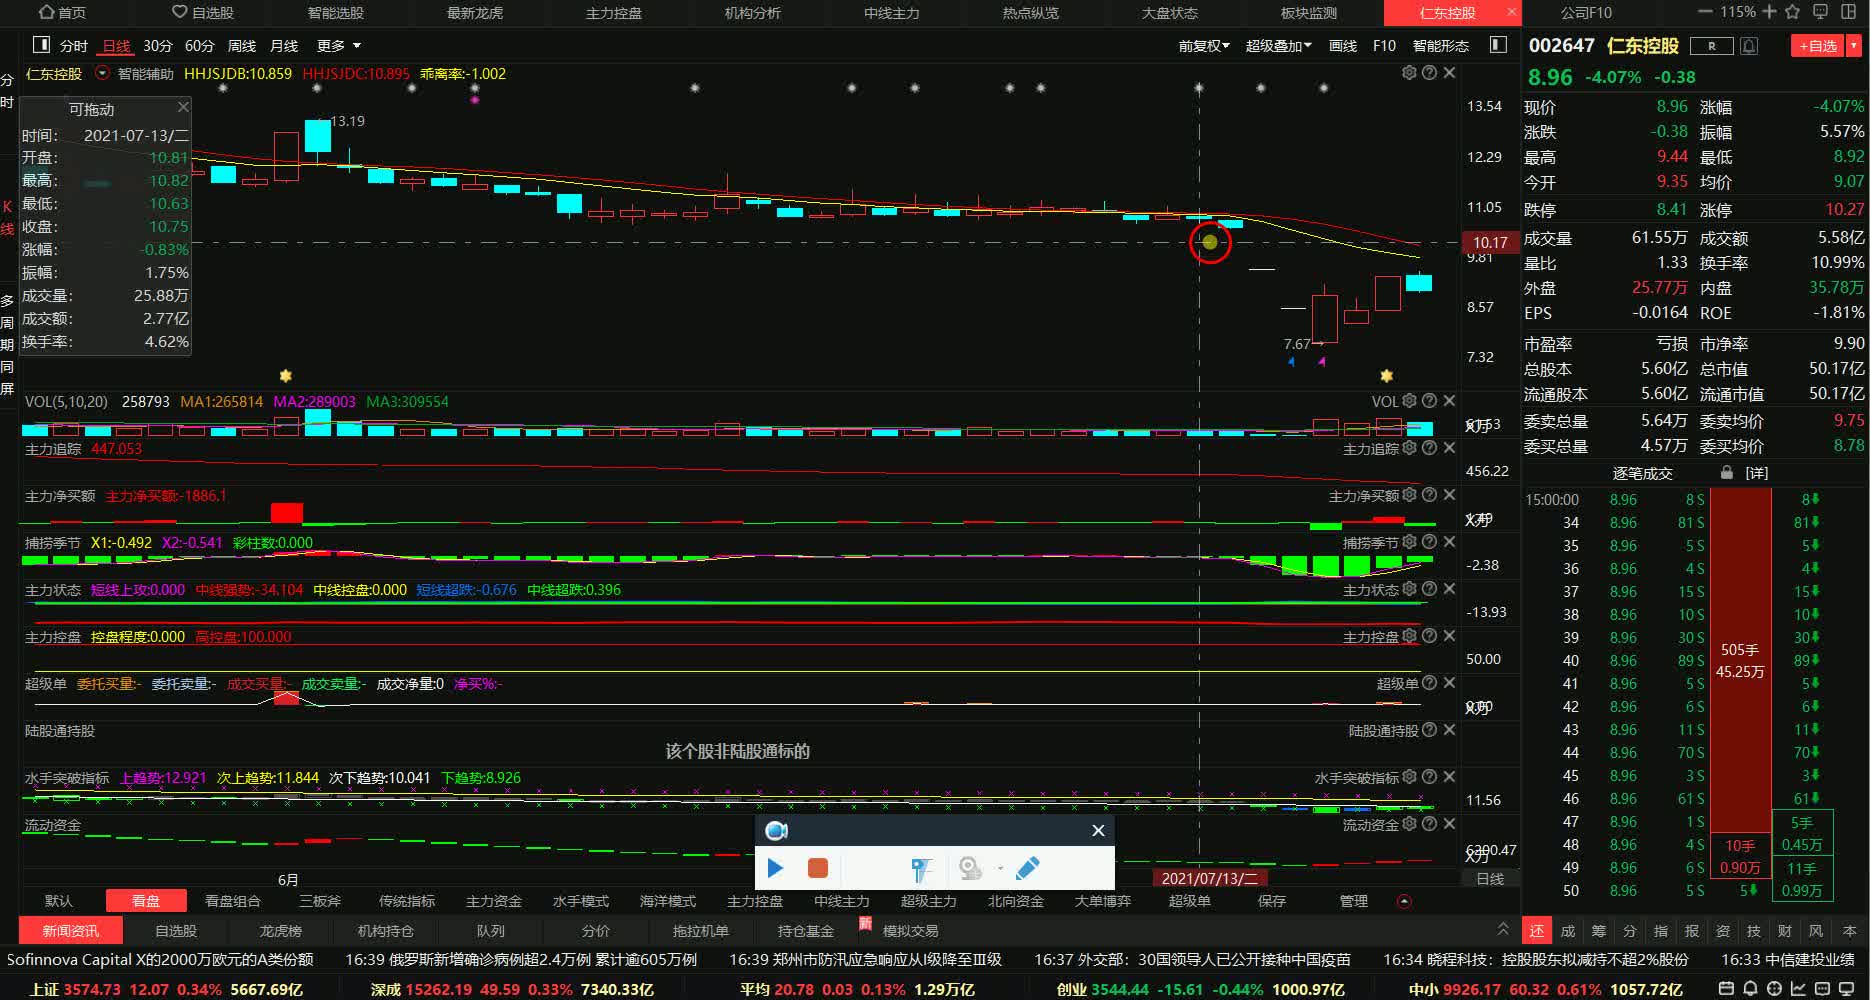Screen dimensions: 1870x1000
Task: Set an alert with the bell beside 仁东控股
Action: [1749, 46]
